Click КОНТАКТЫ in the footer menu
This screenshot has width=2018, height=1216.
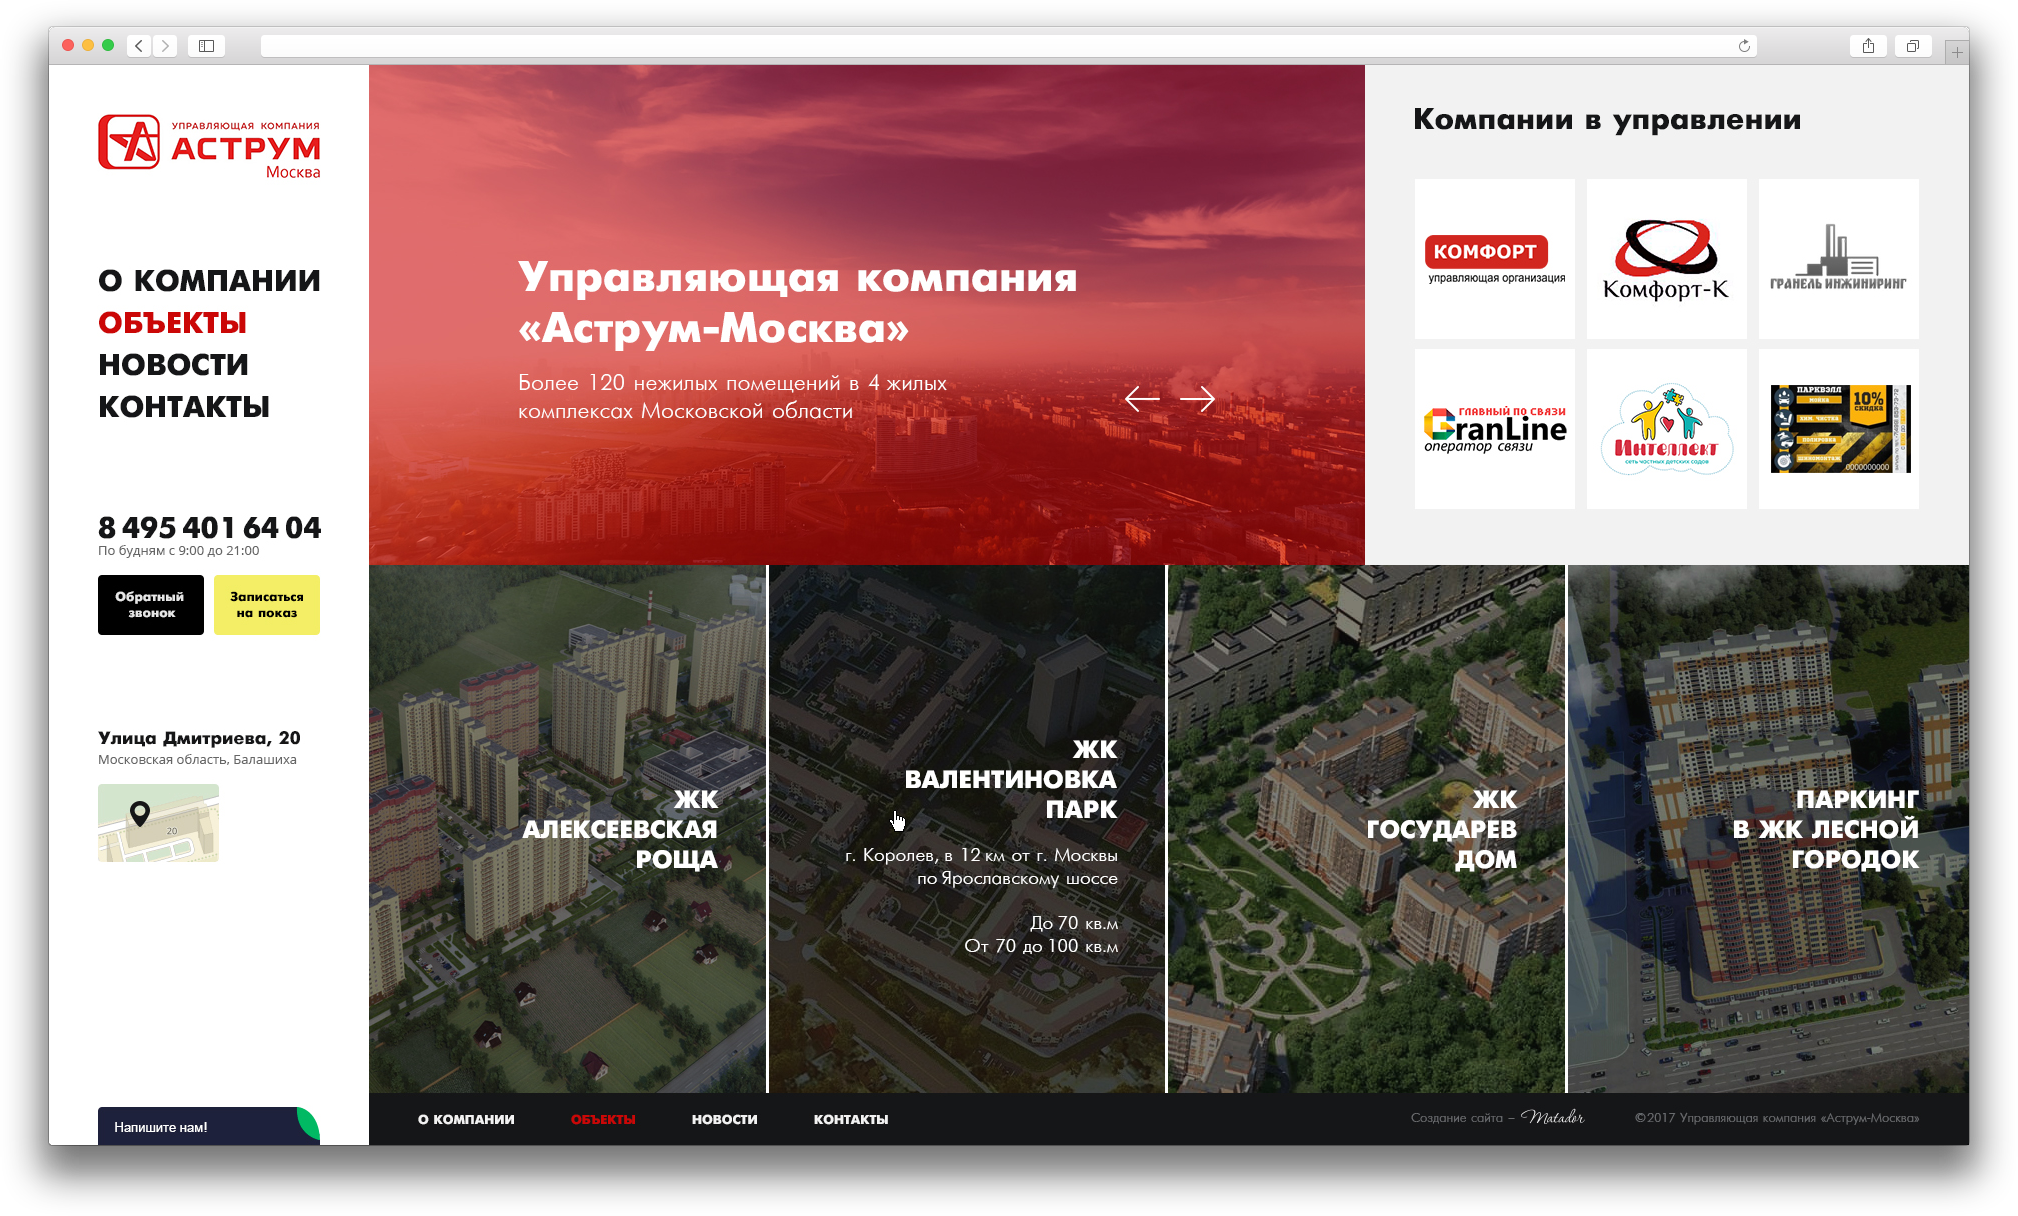tap(851, 1119)
